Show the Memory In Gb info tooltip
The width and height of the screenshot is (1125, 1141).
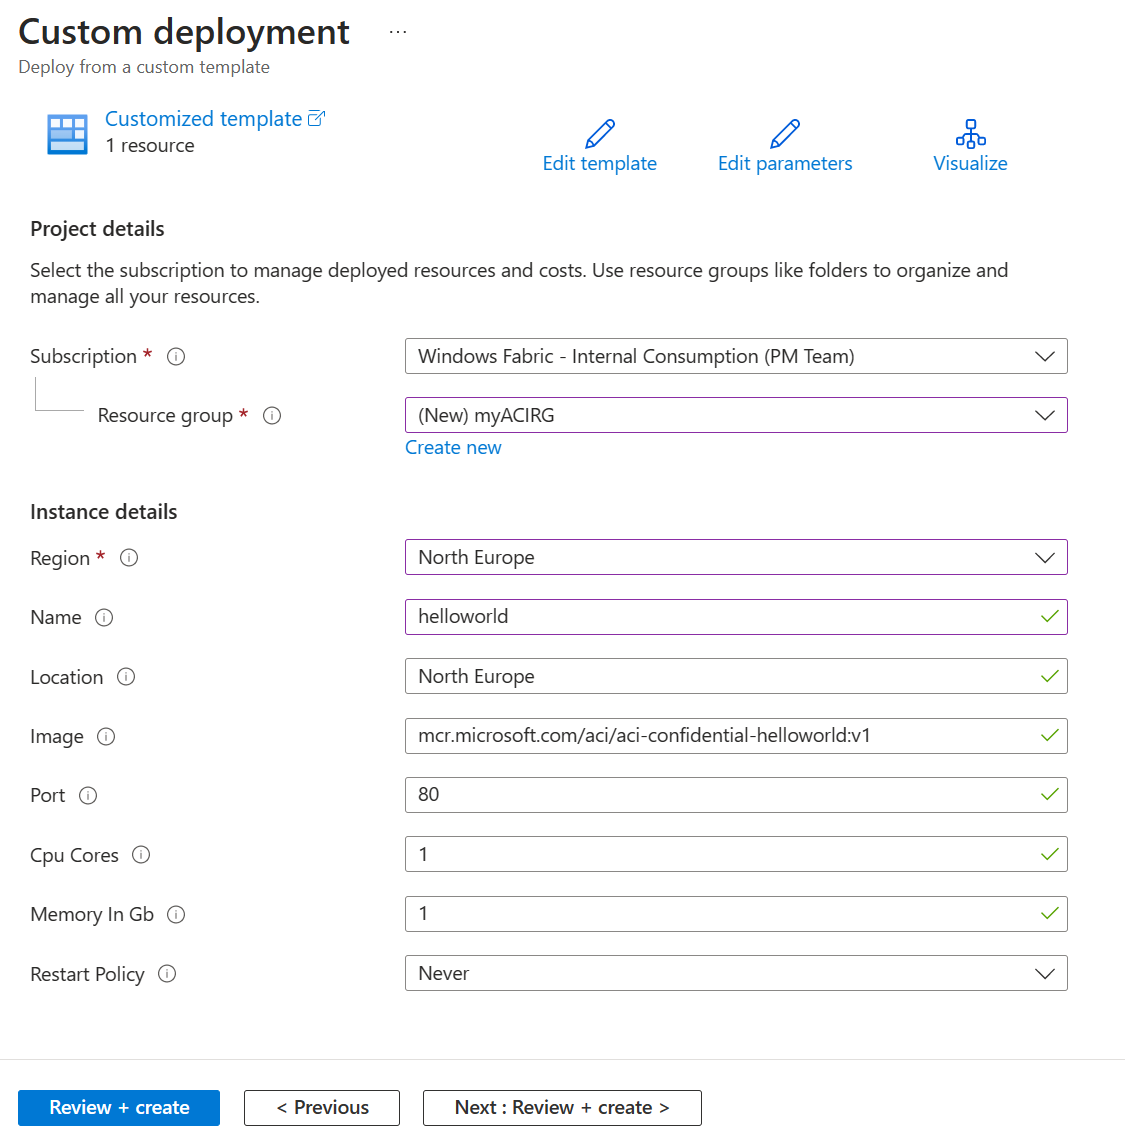(x=176, y=915)
